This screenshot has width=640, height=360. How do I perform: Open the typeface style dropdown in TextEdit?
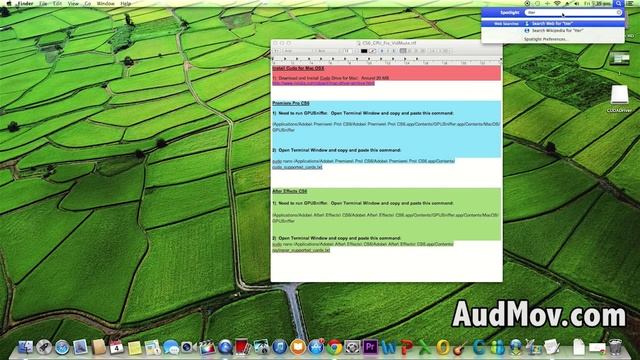(x=327, y=51)
